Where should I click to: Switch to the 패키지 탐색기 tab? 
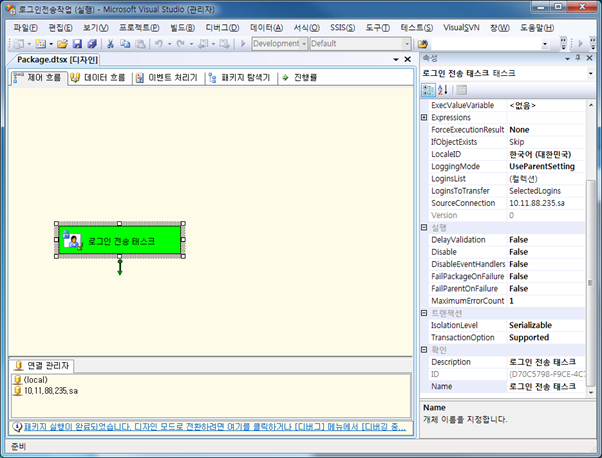click(x=240, y=78)
